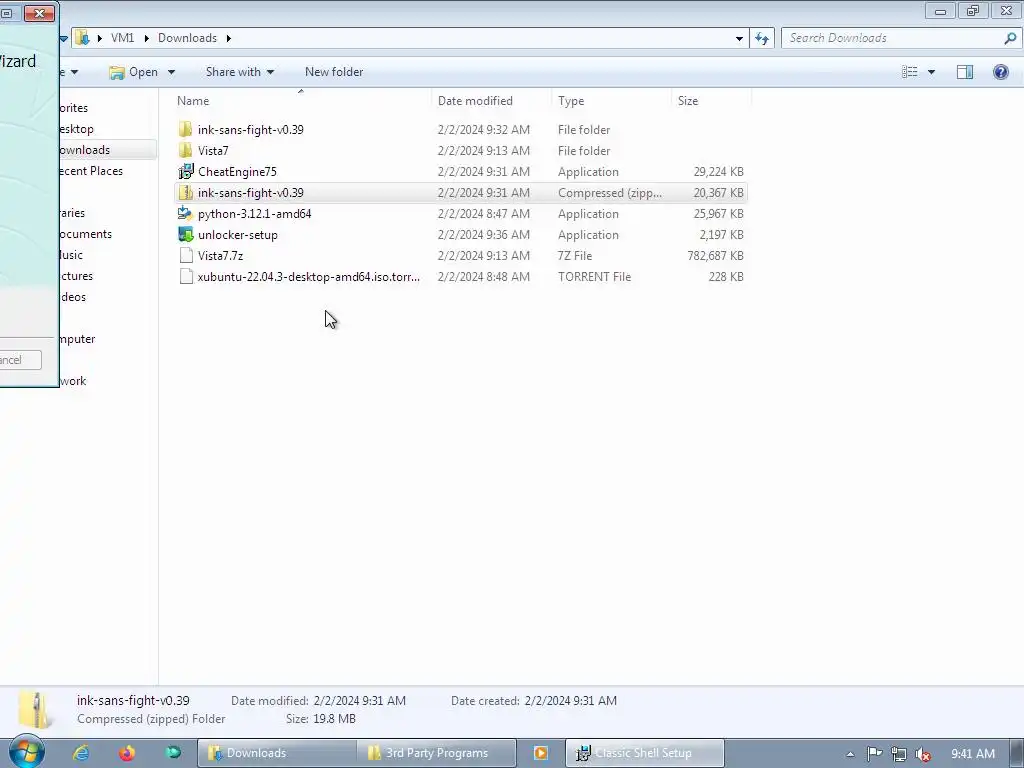Click the New folder button
The height and width of the screenshot is (768, 1024).
pyautogui.click(x=334, y=72)
